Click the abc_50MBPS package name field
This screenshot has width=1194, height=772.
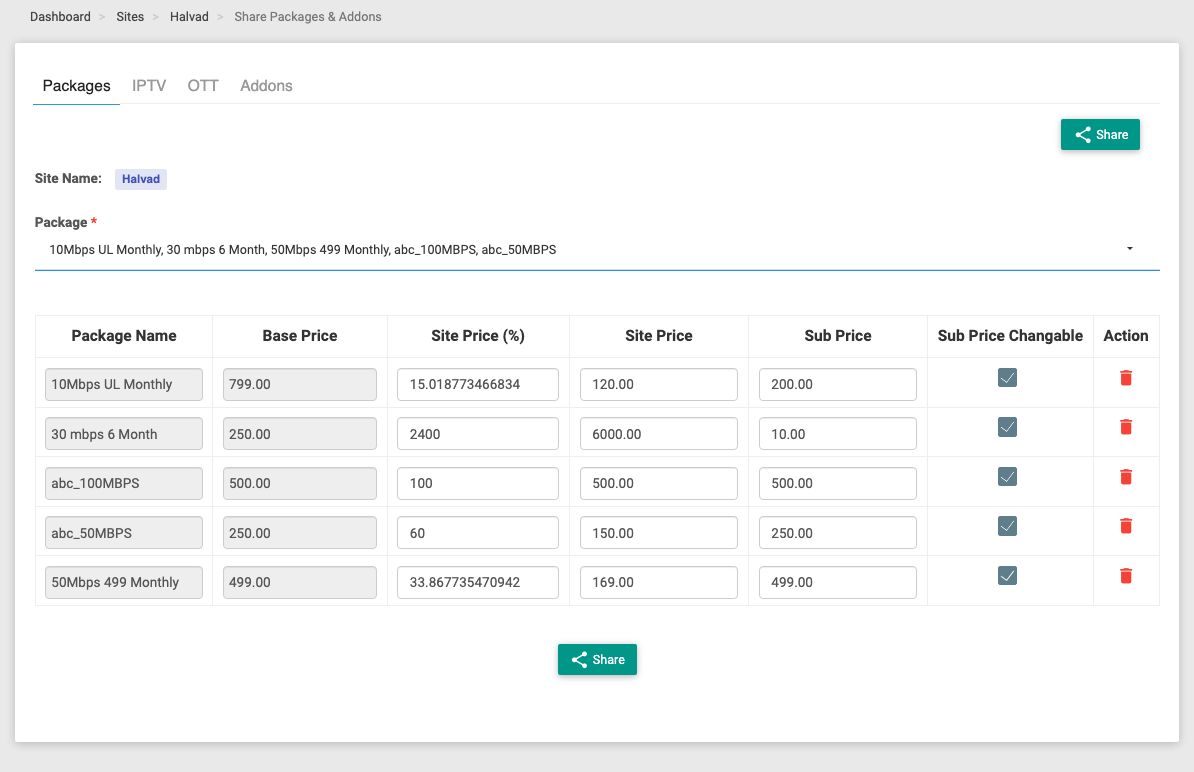coord(123,533)
